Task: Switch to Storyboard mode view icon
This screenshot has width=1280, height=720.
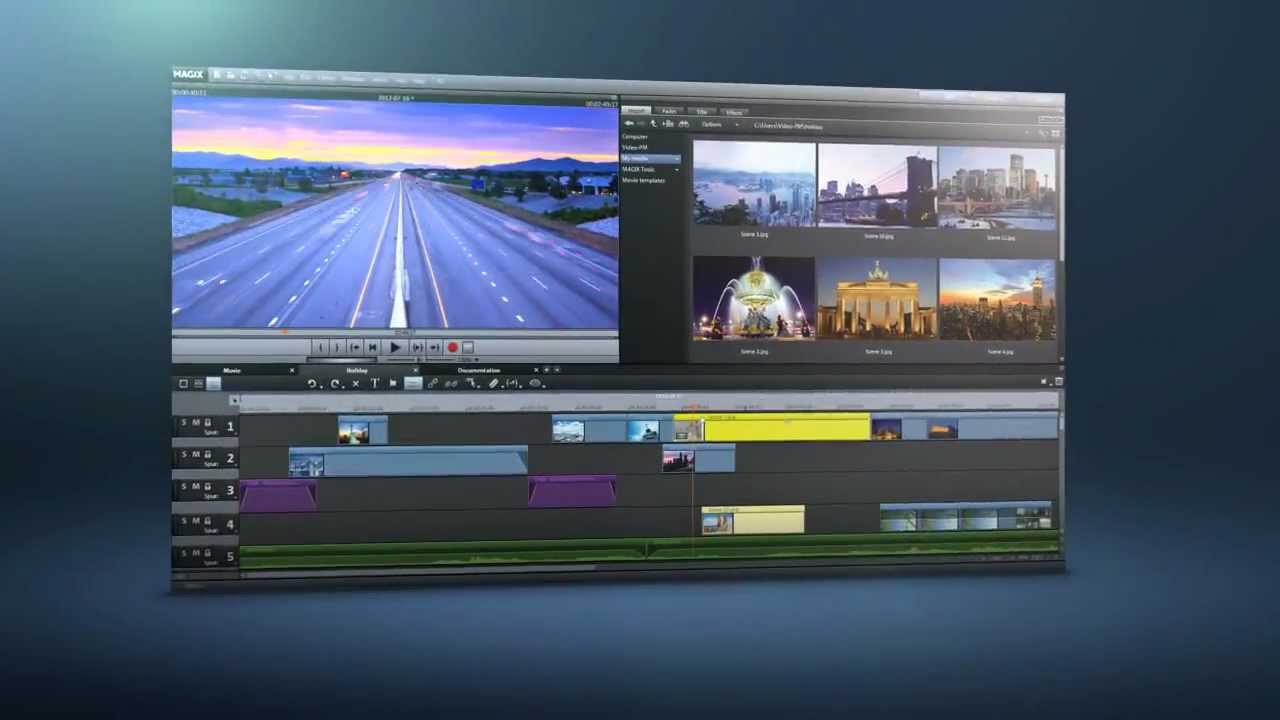Action: tap(183, 383)
